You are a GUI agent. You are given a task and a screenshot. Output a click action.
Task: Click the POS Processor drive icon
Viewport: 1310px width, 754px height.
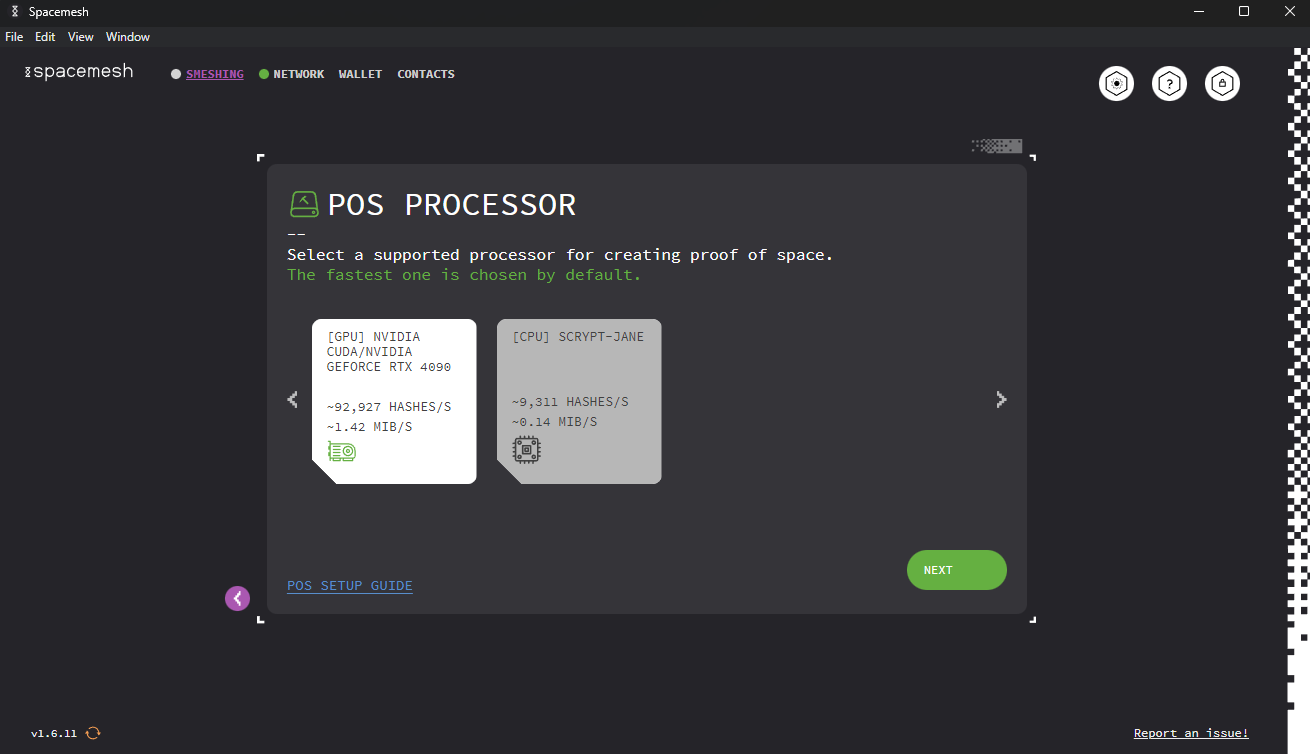[x=304, y=204]
